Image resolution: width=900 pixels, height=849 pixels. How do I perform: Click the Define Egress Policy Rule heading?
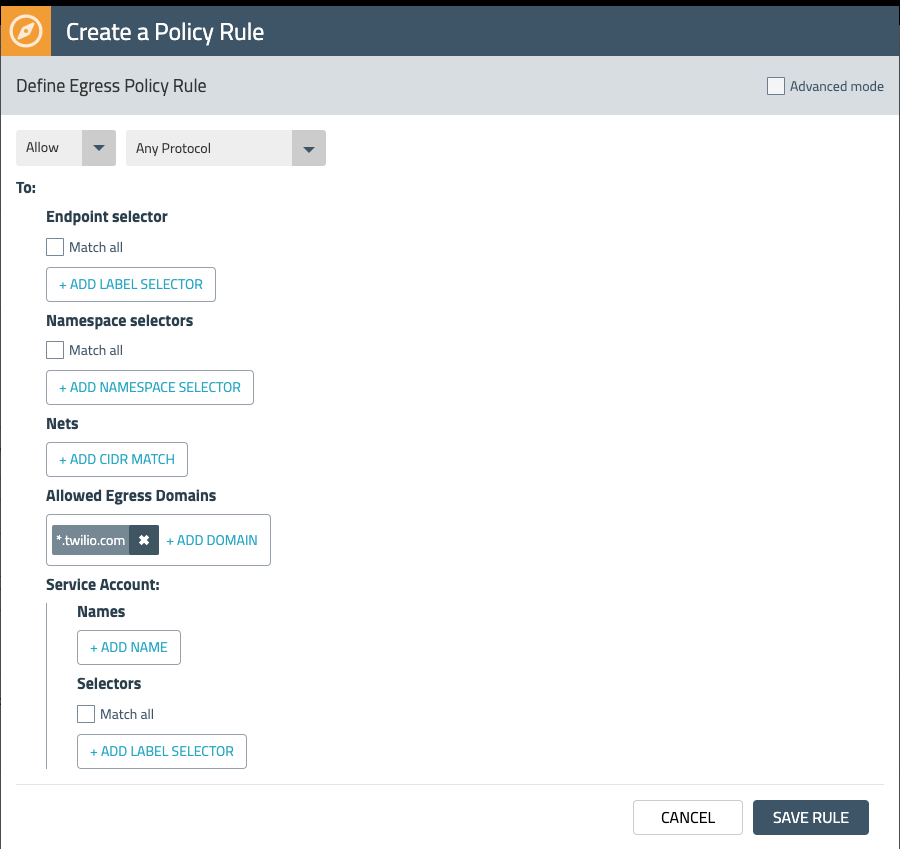[111, 86]
